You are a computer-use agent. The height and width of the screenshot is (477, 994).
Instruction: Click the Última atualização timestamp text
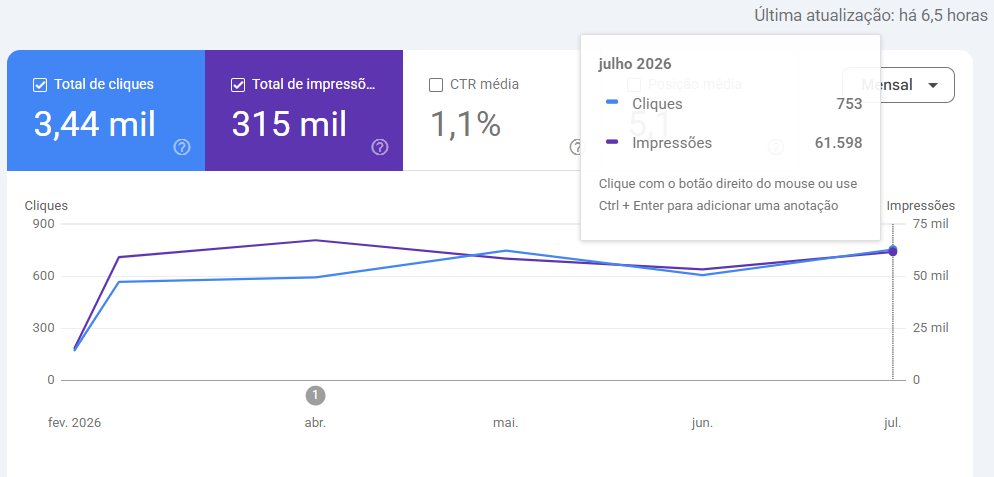[871, 16]
